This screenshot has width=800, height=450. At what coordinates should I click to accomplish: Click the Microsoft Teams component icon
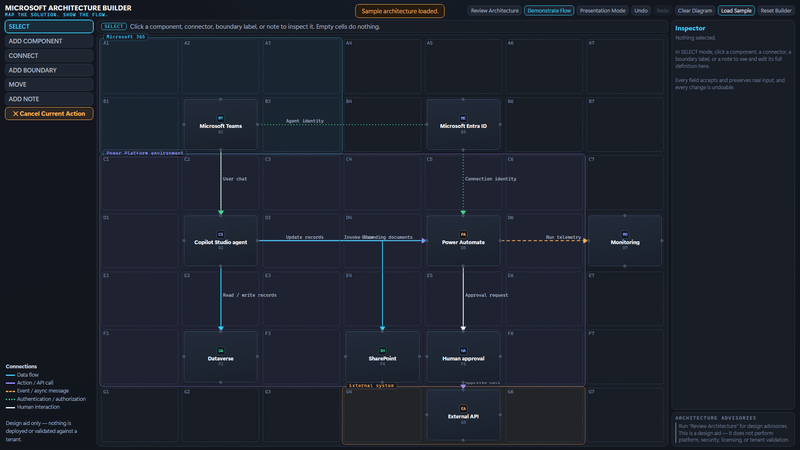[220, 118]
